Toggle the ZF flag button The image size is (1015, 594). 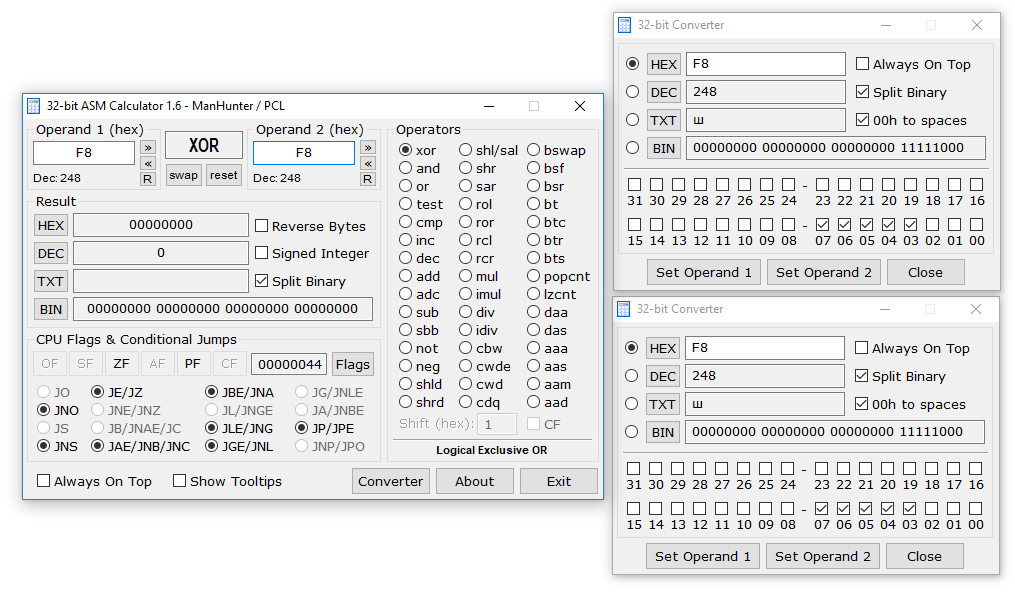[x=121, y=364]
